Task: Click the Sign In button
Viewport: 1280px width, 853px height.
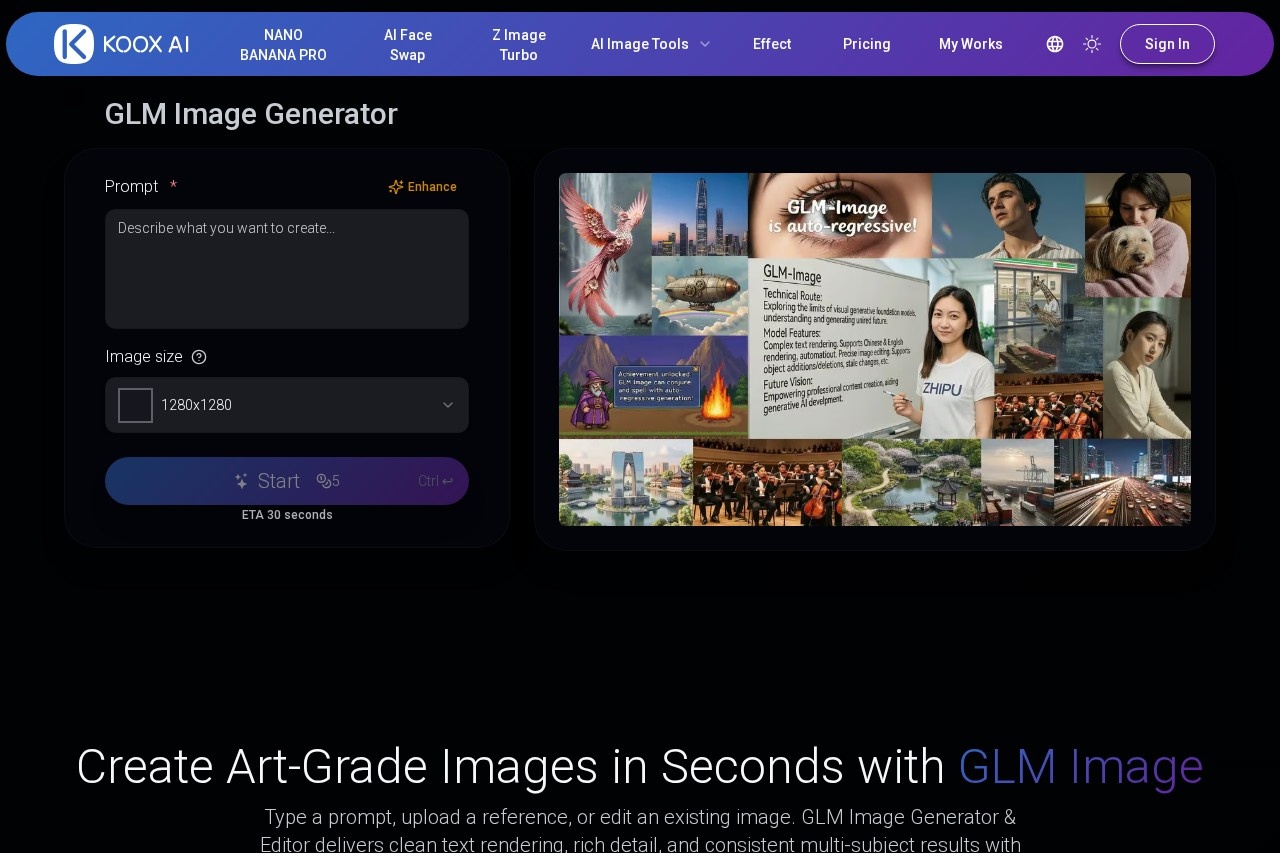Action: [1167, 44]
